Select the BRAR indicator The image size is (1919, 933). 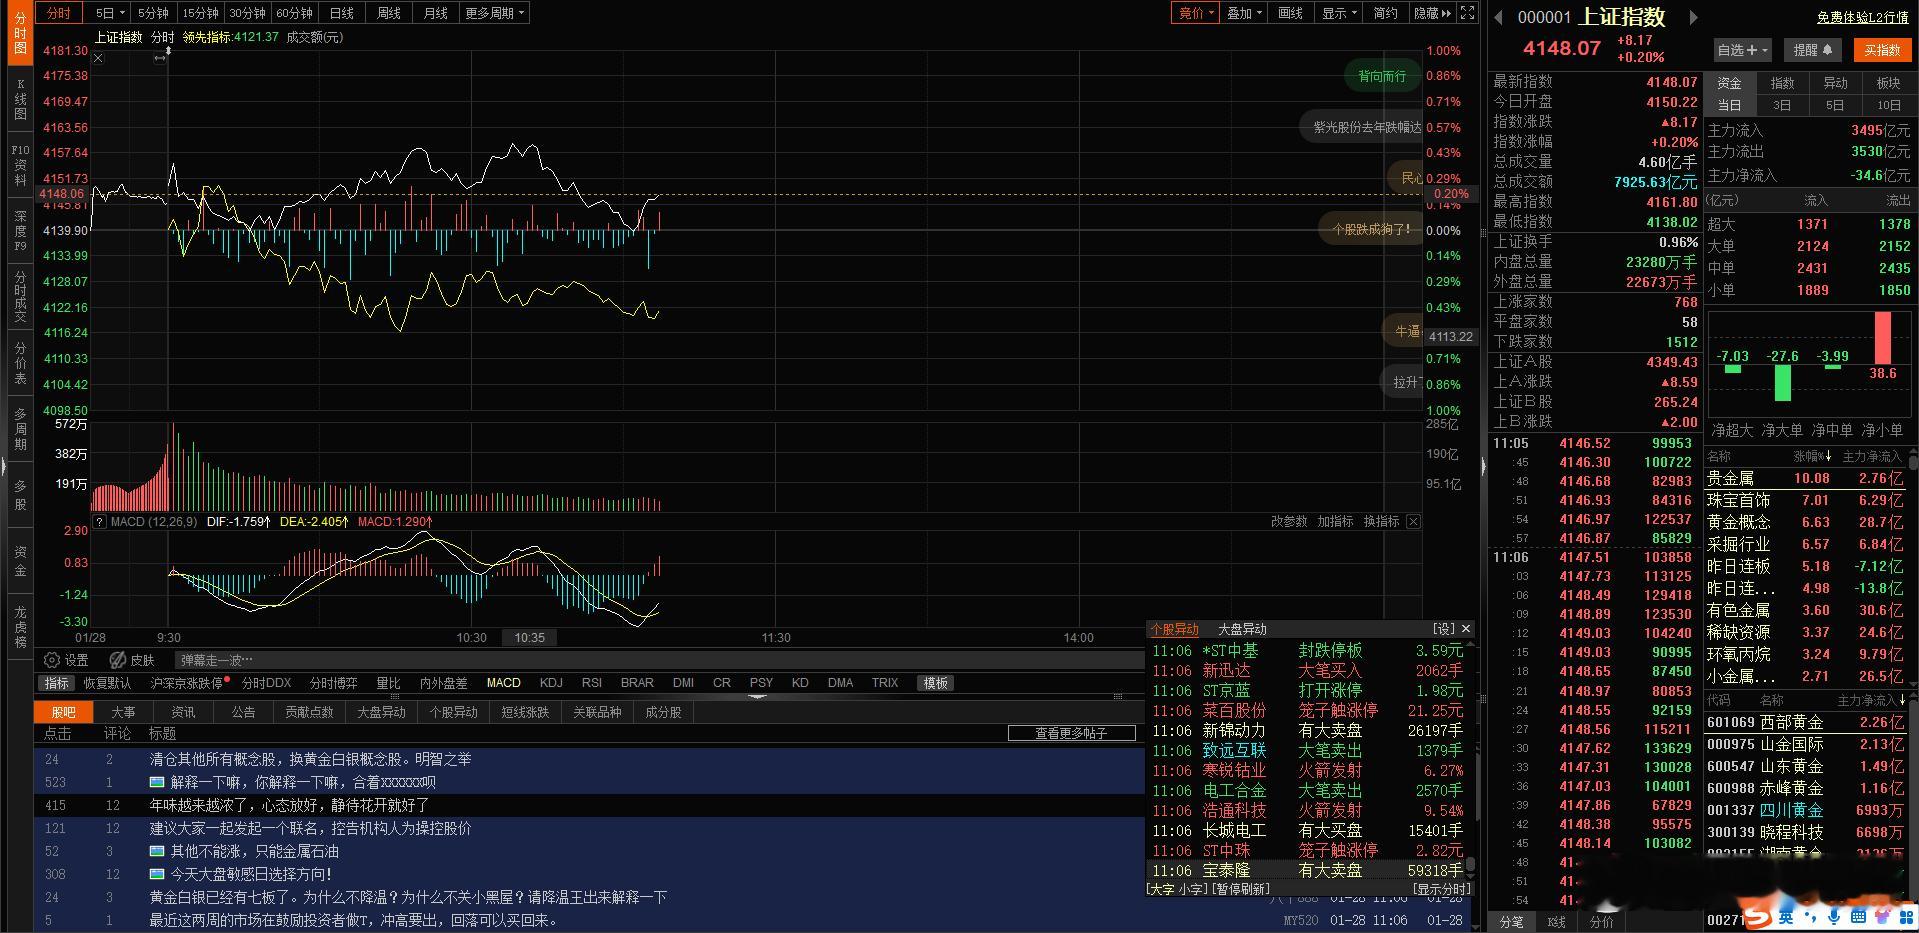coord(637,683)
